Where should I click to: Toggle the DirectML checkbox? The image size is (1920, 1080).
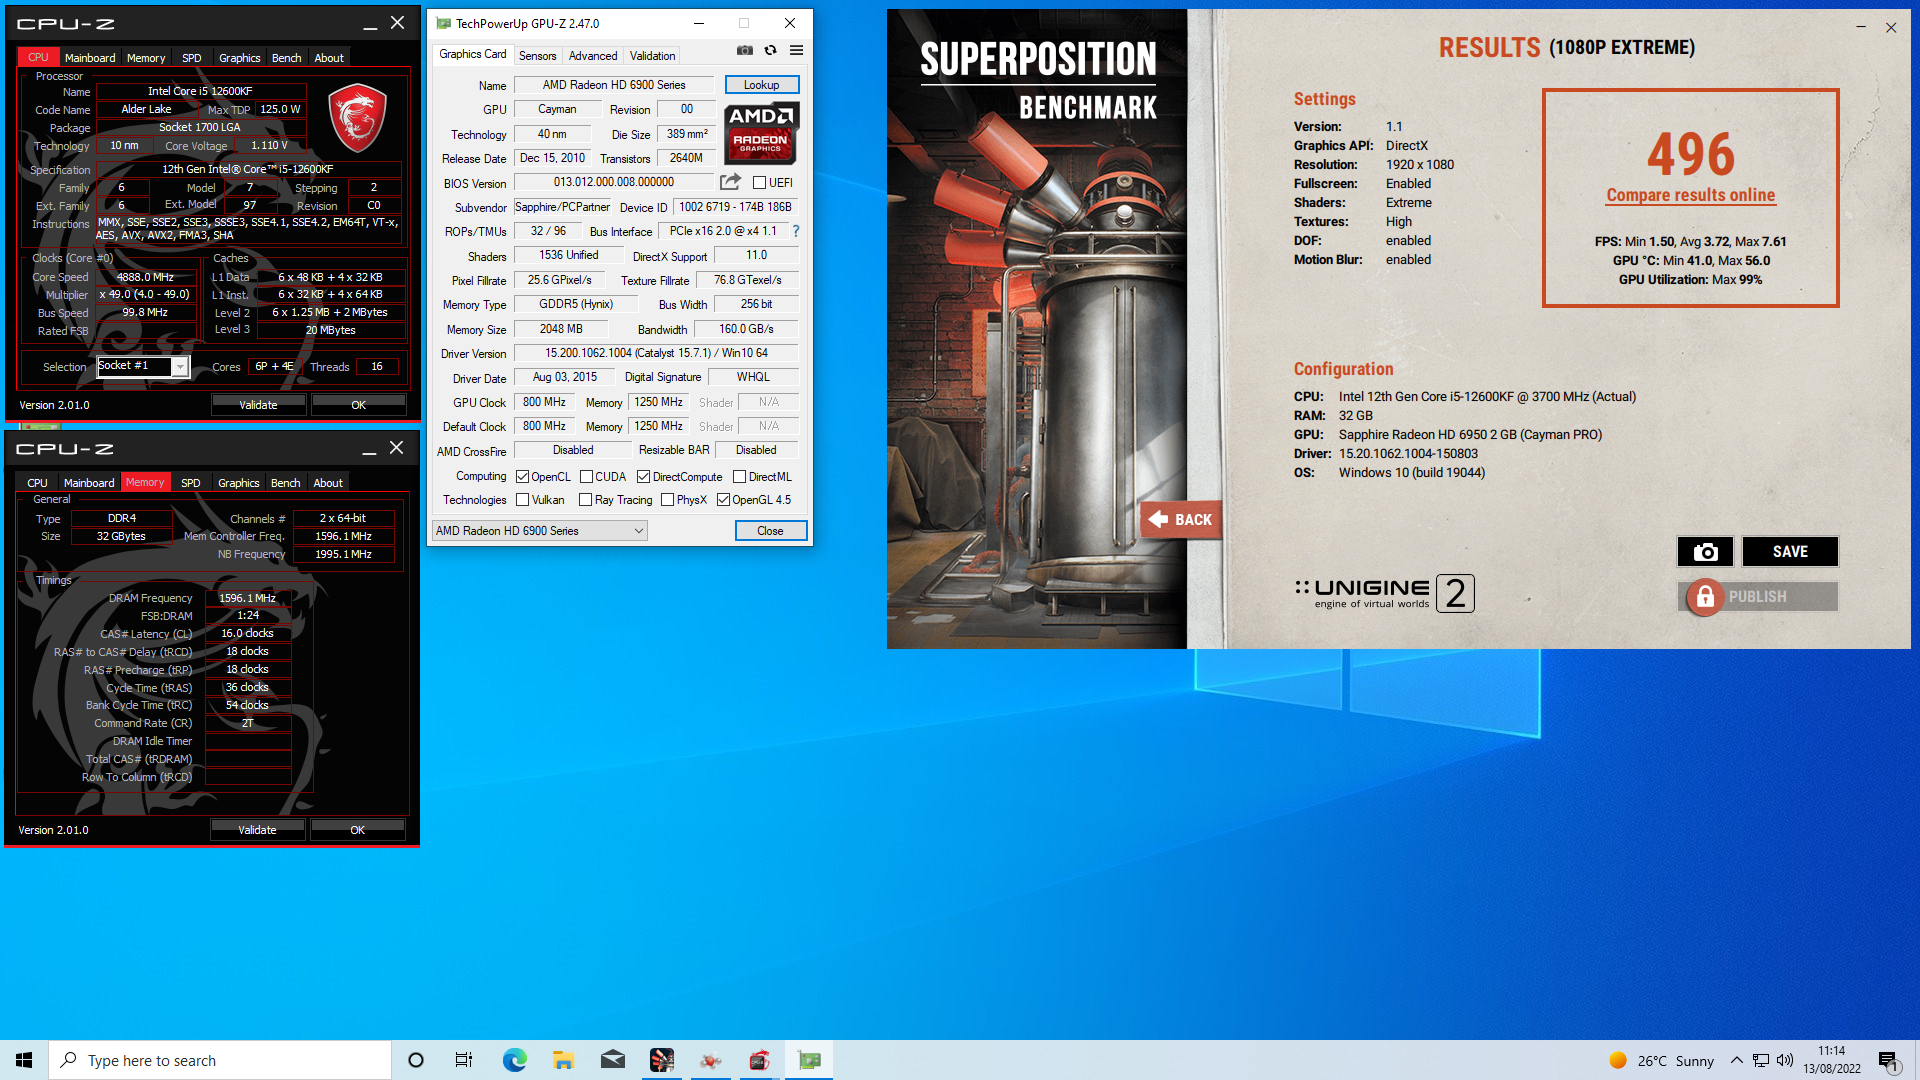[x=739, y=477]
